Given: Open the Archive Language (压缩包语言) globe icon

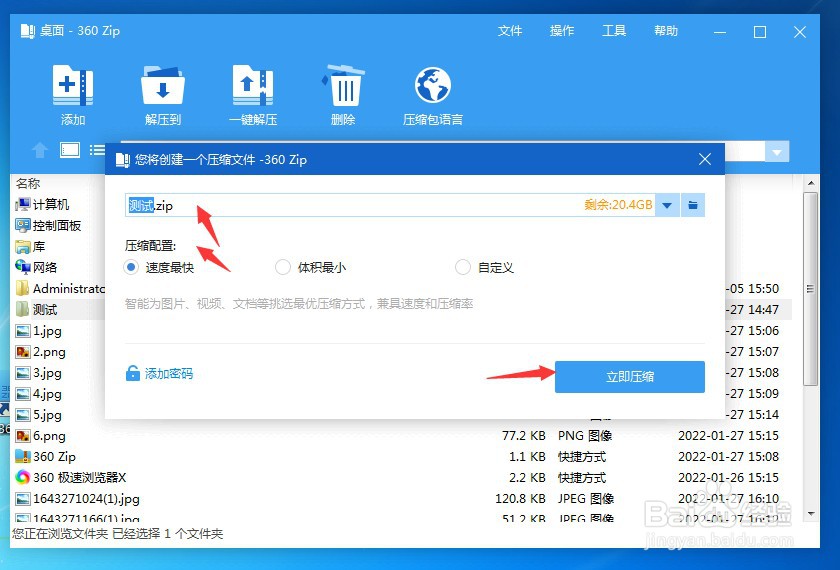Looking at the screenshot, I should (x=433, y=85).
